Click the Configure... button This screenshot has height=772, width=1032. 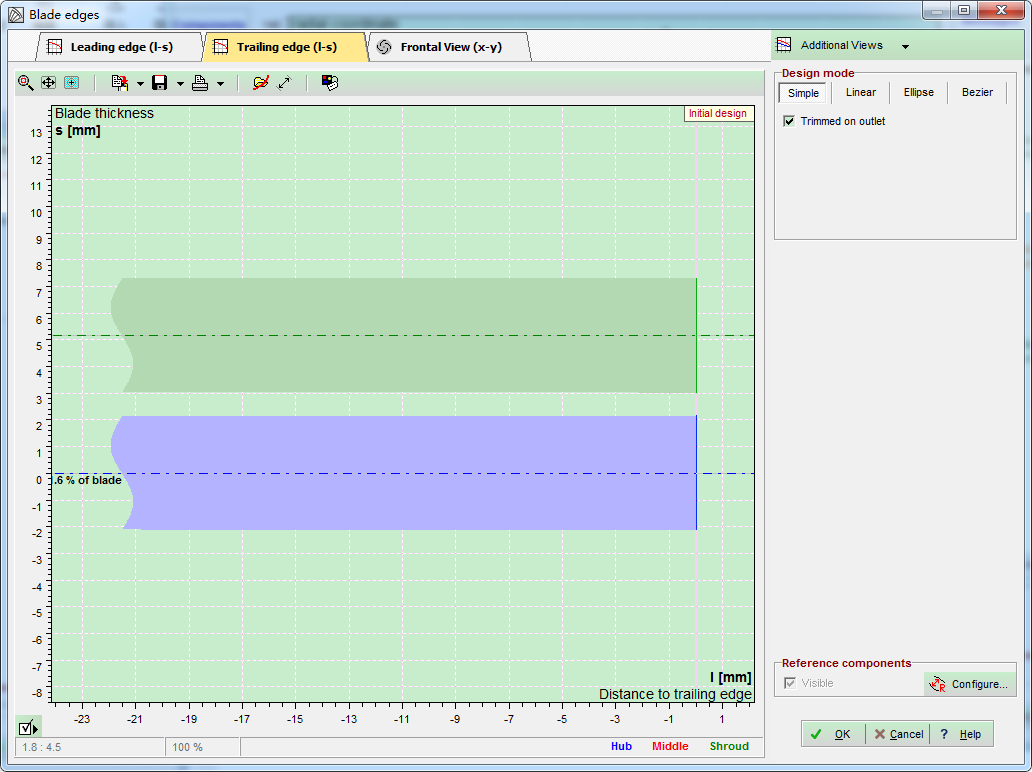tap(969, 684)
